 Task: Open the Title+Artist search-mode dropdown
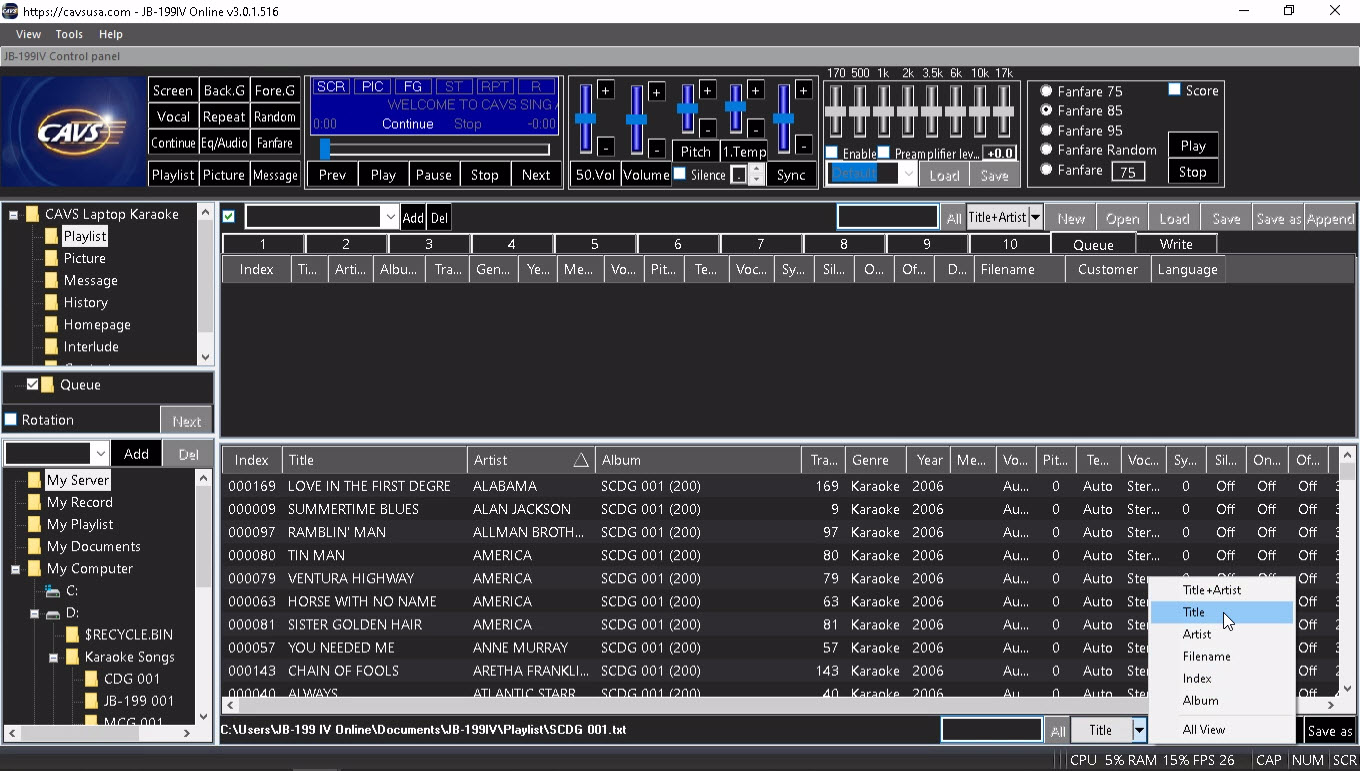pos(1036,217)
